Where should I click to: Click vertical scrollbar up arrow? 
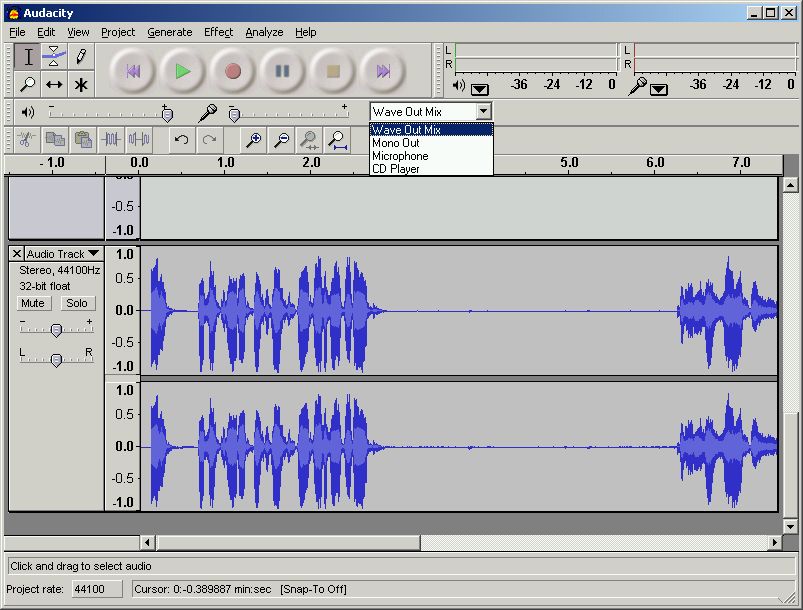pos(790,185)
